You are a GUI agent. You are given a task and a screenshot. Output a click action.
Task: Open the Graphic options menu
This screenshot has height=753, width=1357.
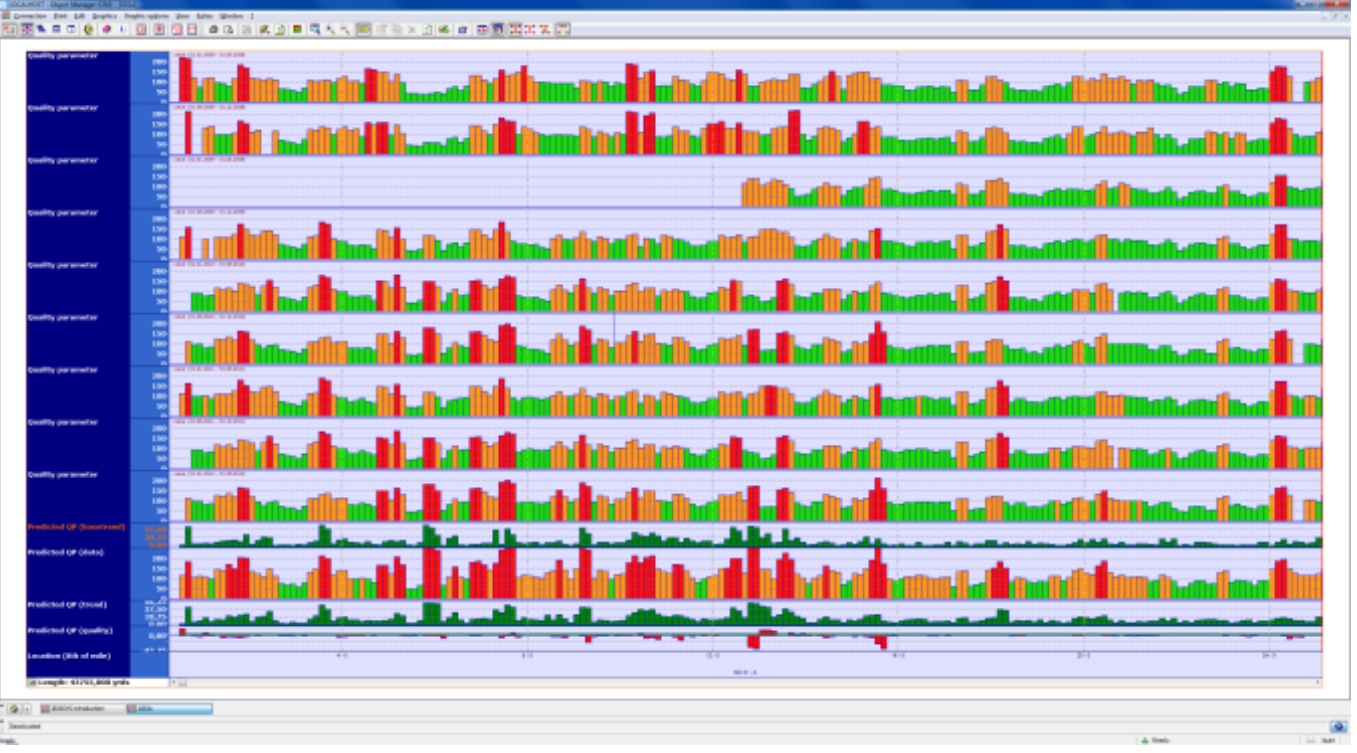147,16
